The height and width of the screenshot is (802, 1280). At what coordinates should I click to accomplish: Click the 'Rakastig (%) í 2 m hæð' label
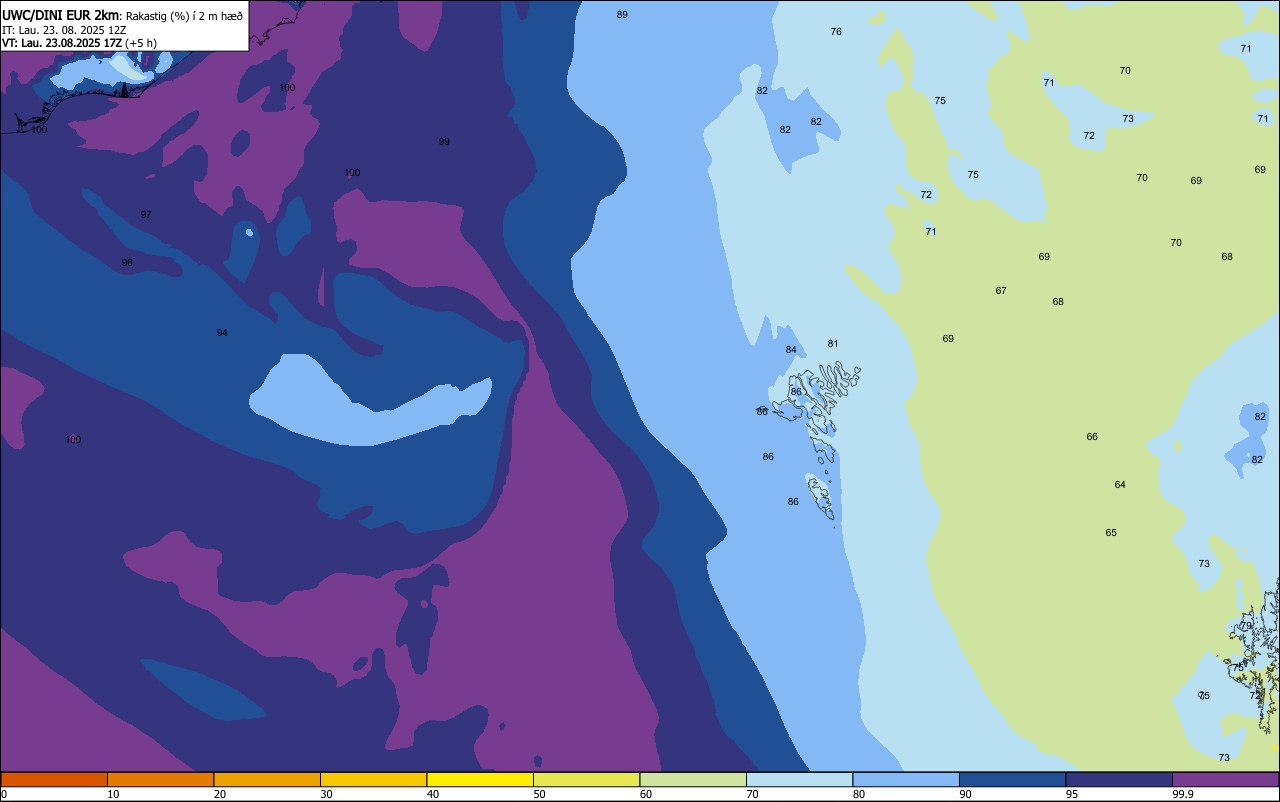point(184,15)
